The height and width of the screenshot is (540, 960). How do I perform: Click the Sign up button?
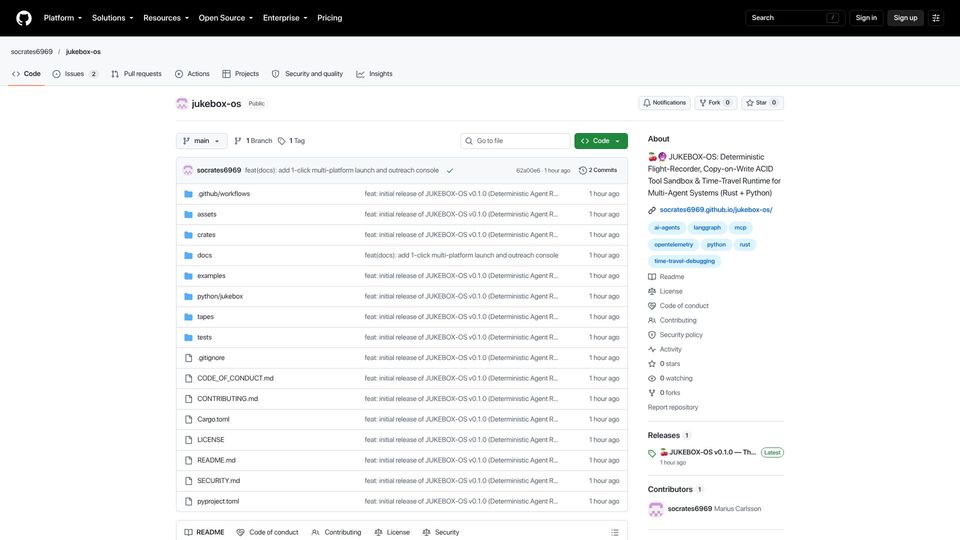(905, 18)
